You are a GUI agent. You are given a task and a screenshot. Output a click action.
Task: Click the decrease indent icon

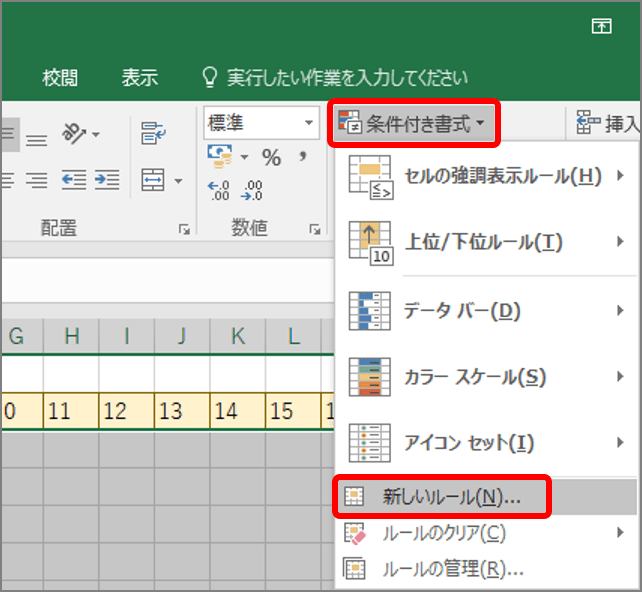tap(74, 180)
